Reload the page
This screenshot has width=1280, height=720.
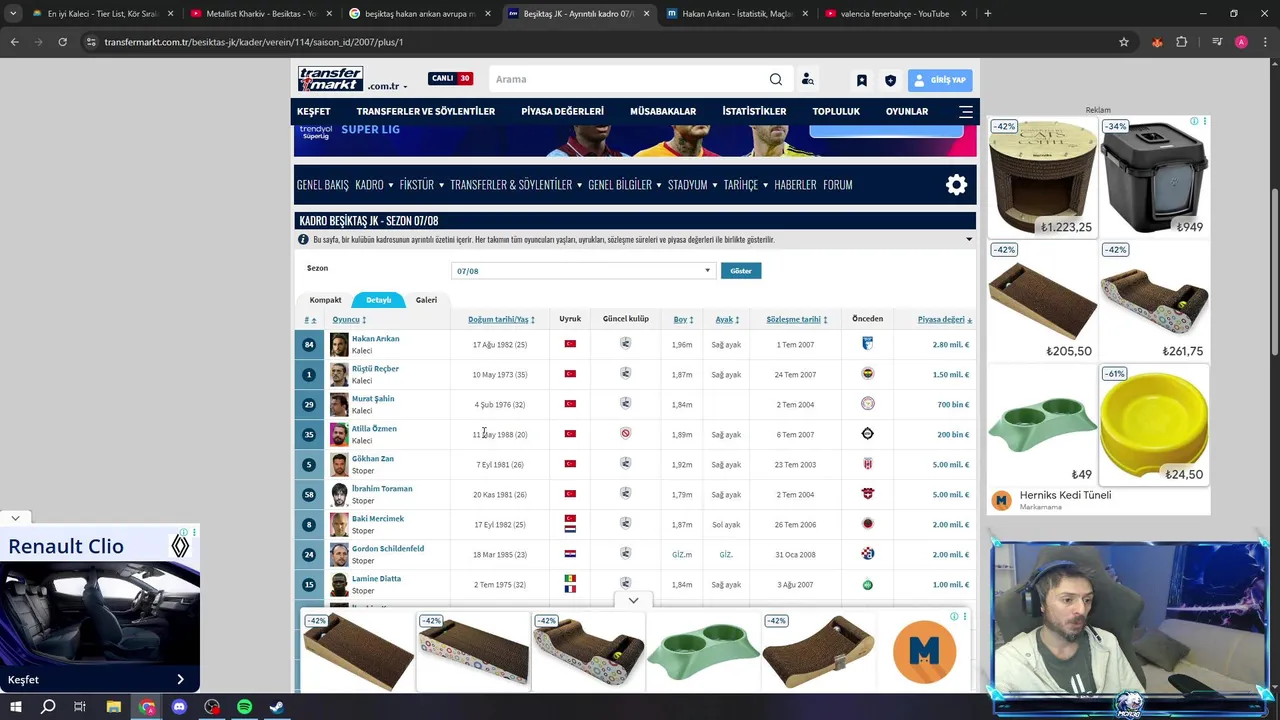62,42
